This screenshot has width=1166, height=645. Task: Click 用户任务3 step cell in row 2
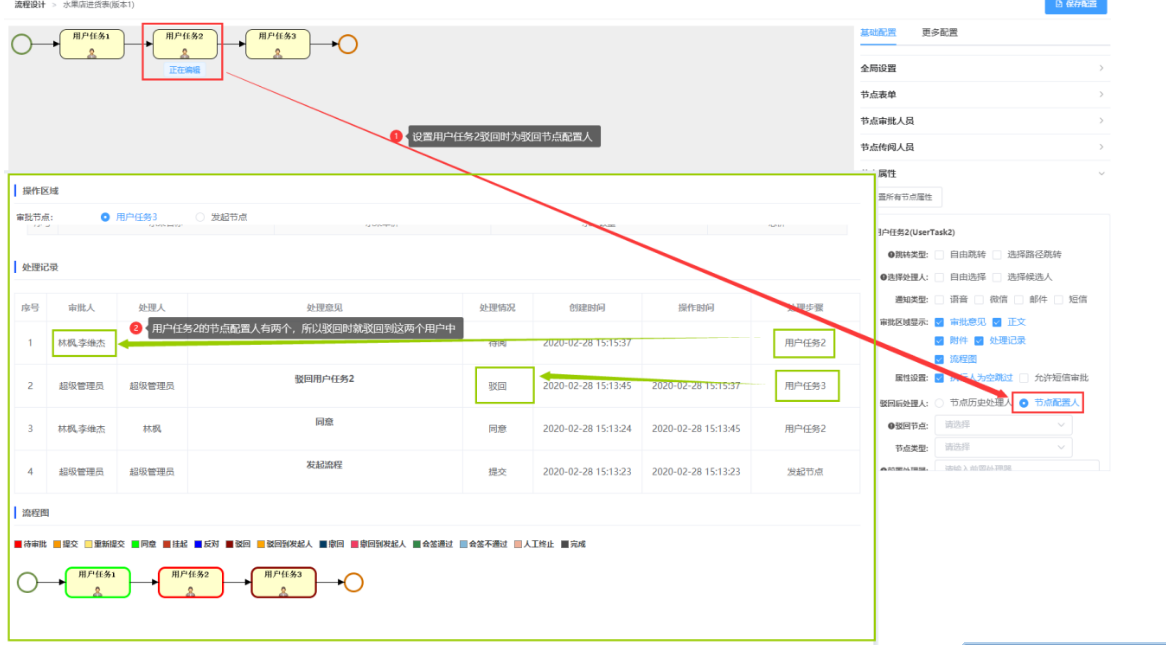(805, 386)
